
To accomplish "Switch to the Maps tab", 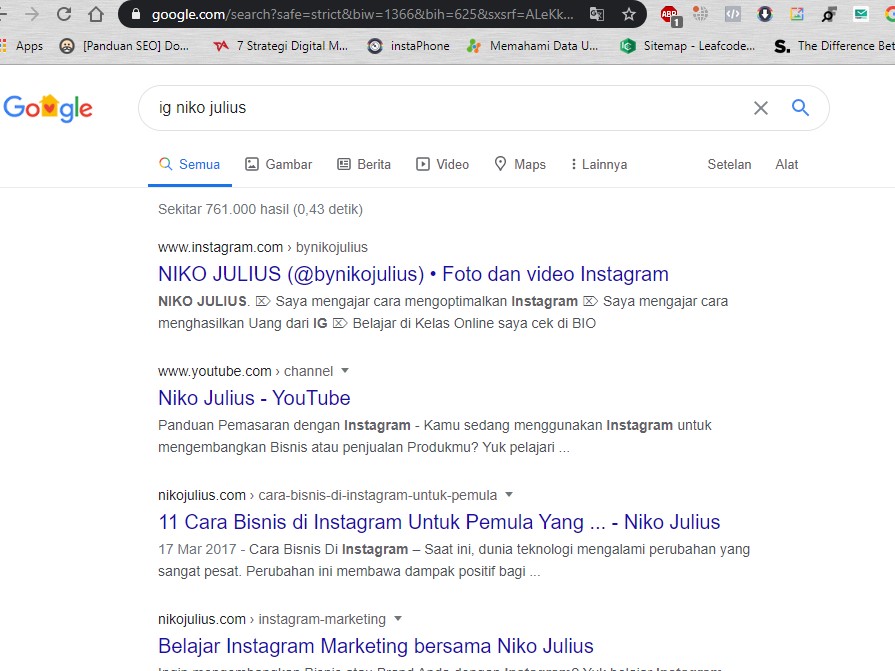I will [x=520, y=164].
